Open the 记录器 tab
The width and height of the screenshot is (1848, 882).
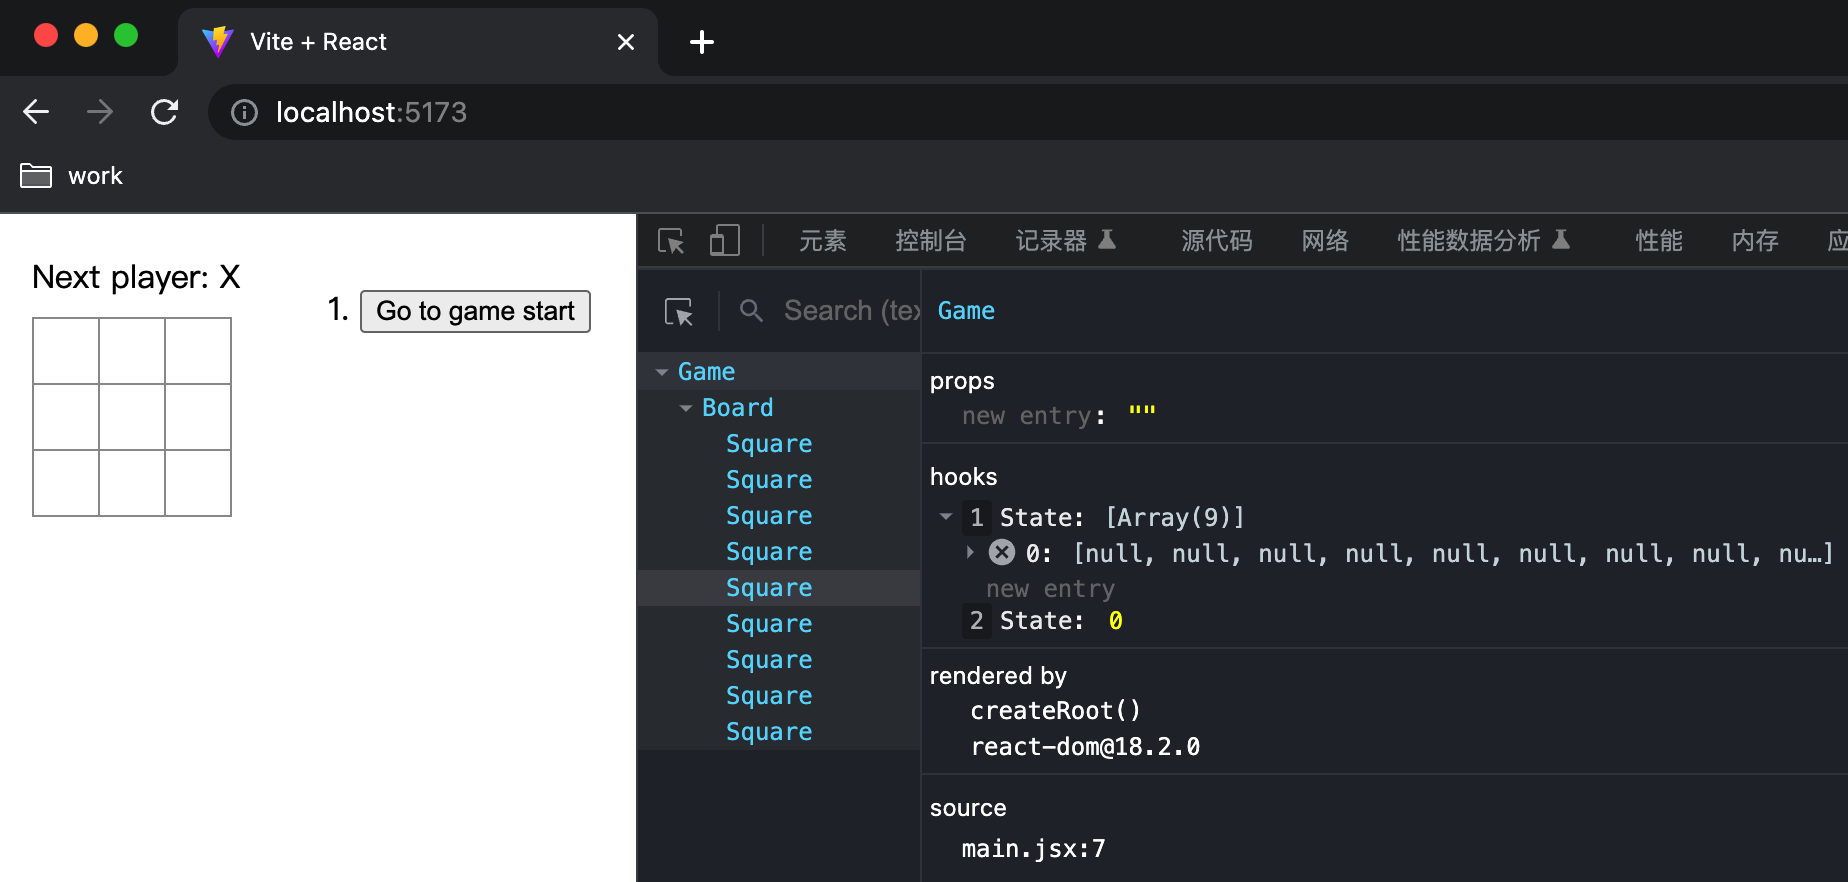pyautogui.click(x=1066, y=241)
